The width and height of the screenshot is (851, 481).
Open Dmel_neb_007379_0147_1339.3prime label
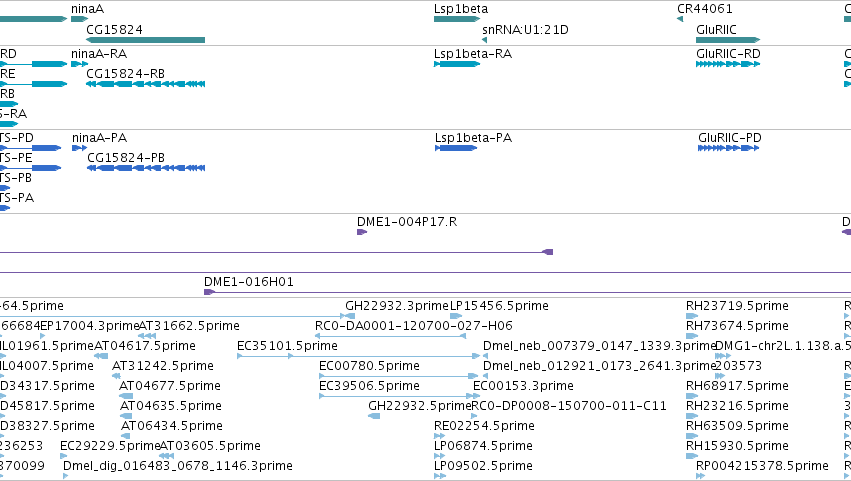coord(599,346)
